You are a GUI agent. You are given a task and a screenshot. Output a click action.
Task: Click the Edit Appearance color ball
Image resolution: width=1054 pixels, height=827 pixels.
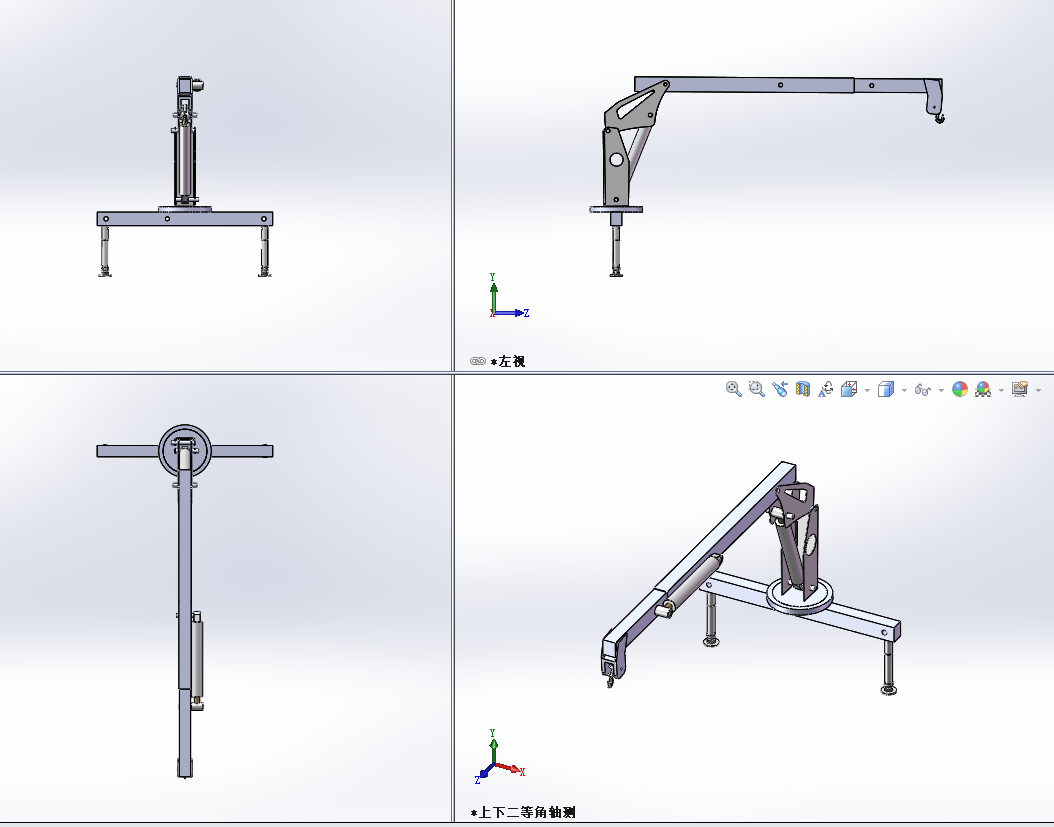point(960,389)
